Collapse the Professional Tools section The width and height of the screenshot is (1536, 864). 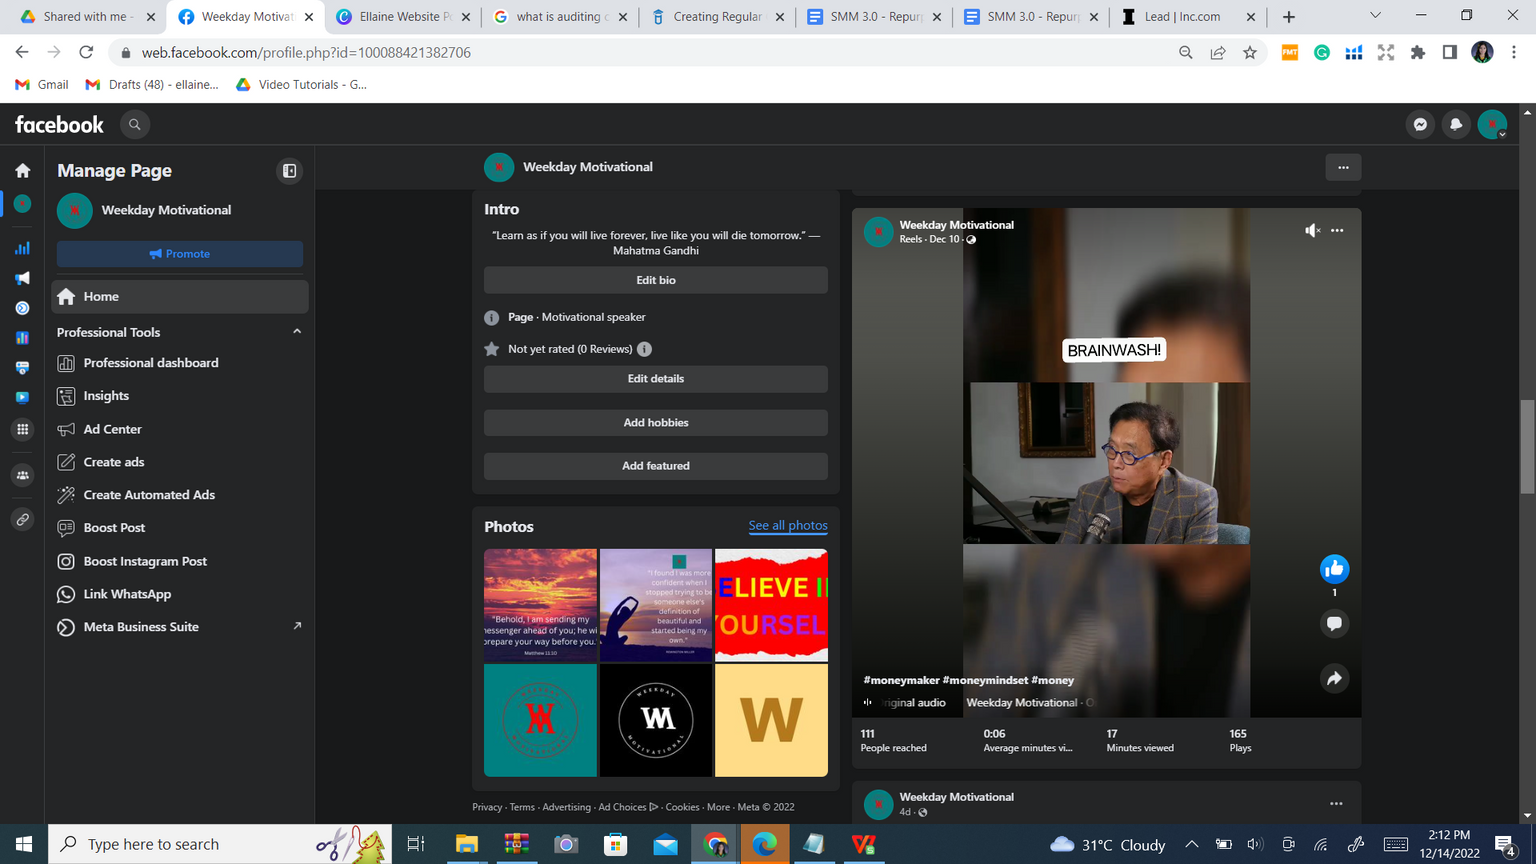tap(297, 332)
